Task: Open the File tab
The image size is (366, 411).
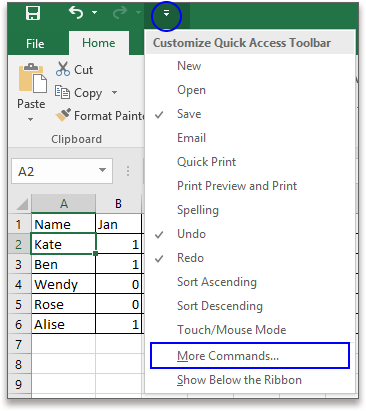Action: pyautogui.click(x=35, y=43)
